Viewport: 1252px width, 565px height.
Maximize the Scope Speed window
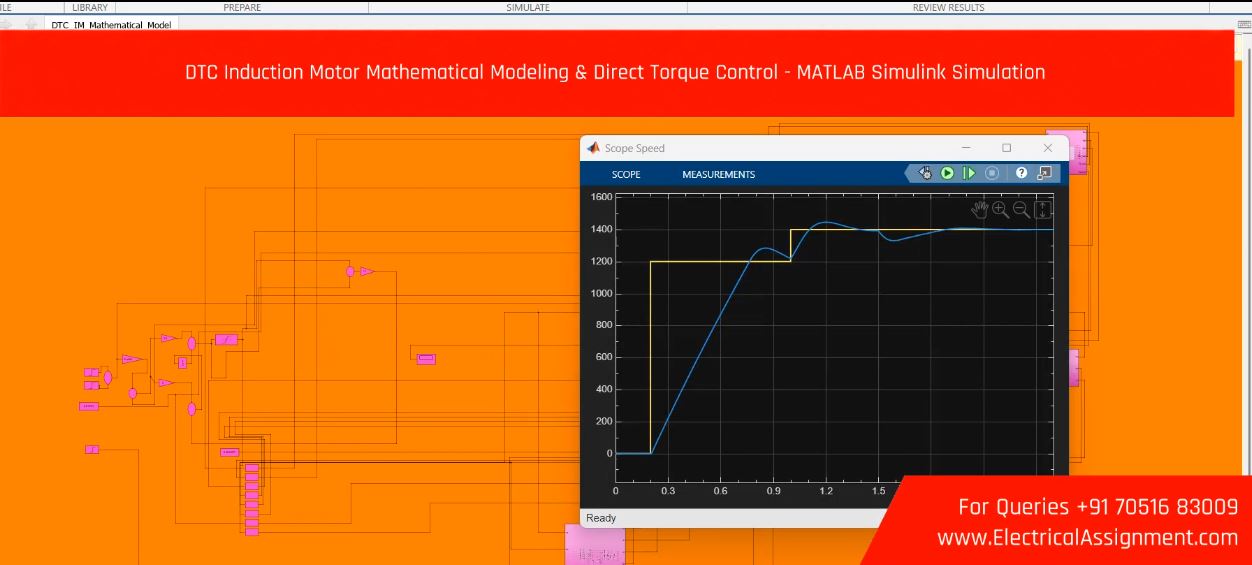tap(1006, 148)
